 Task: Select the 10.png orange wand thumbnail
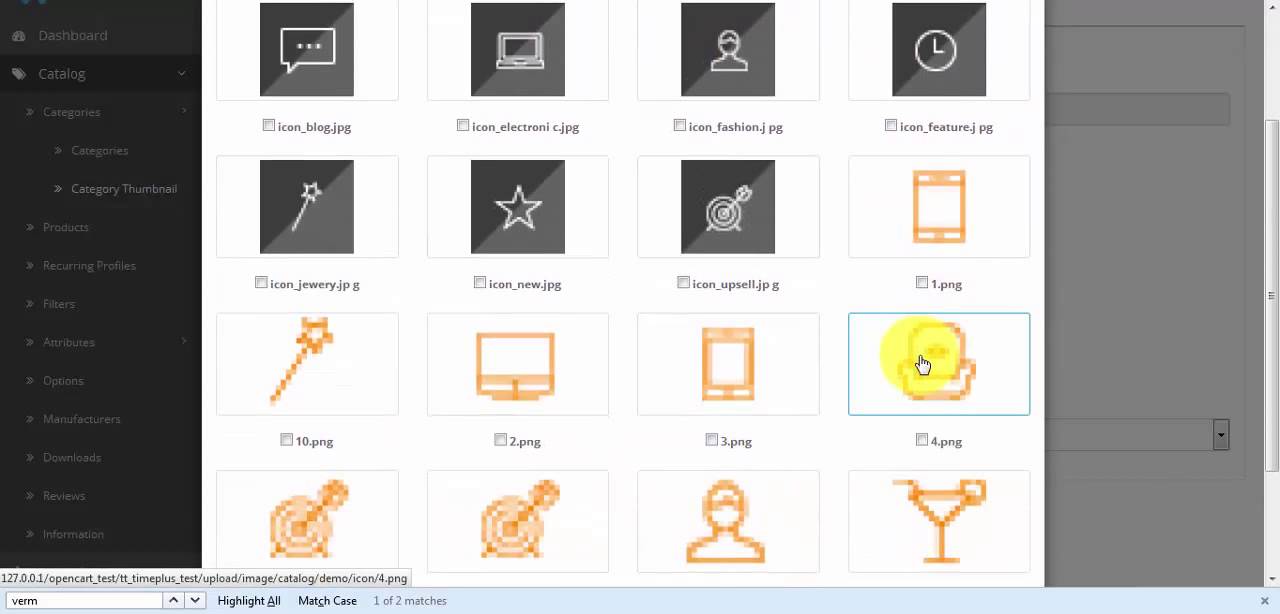(307, 364)
